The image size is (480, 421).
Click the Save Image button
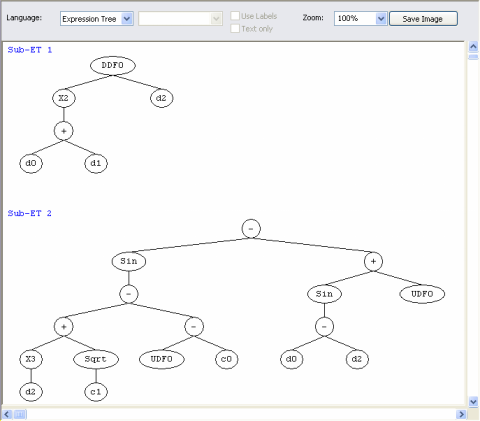423,19
